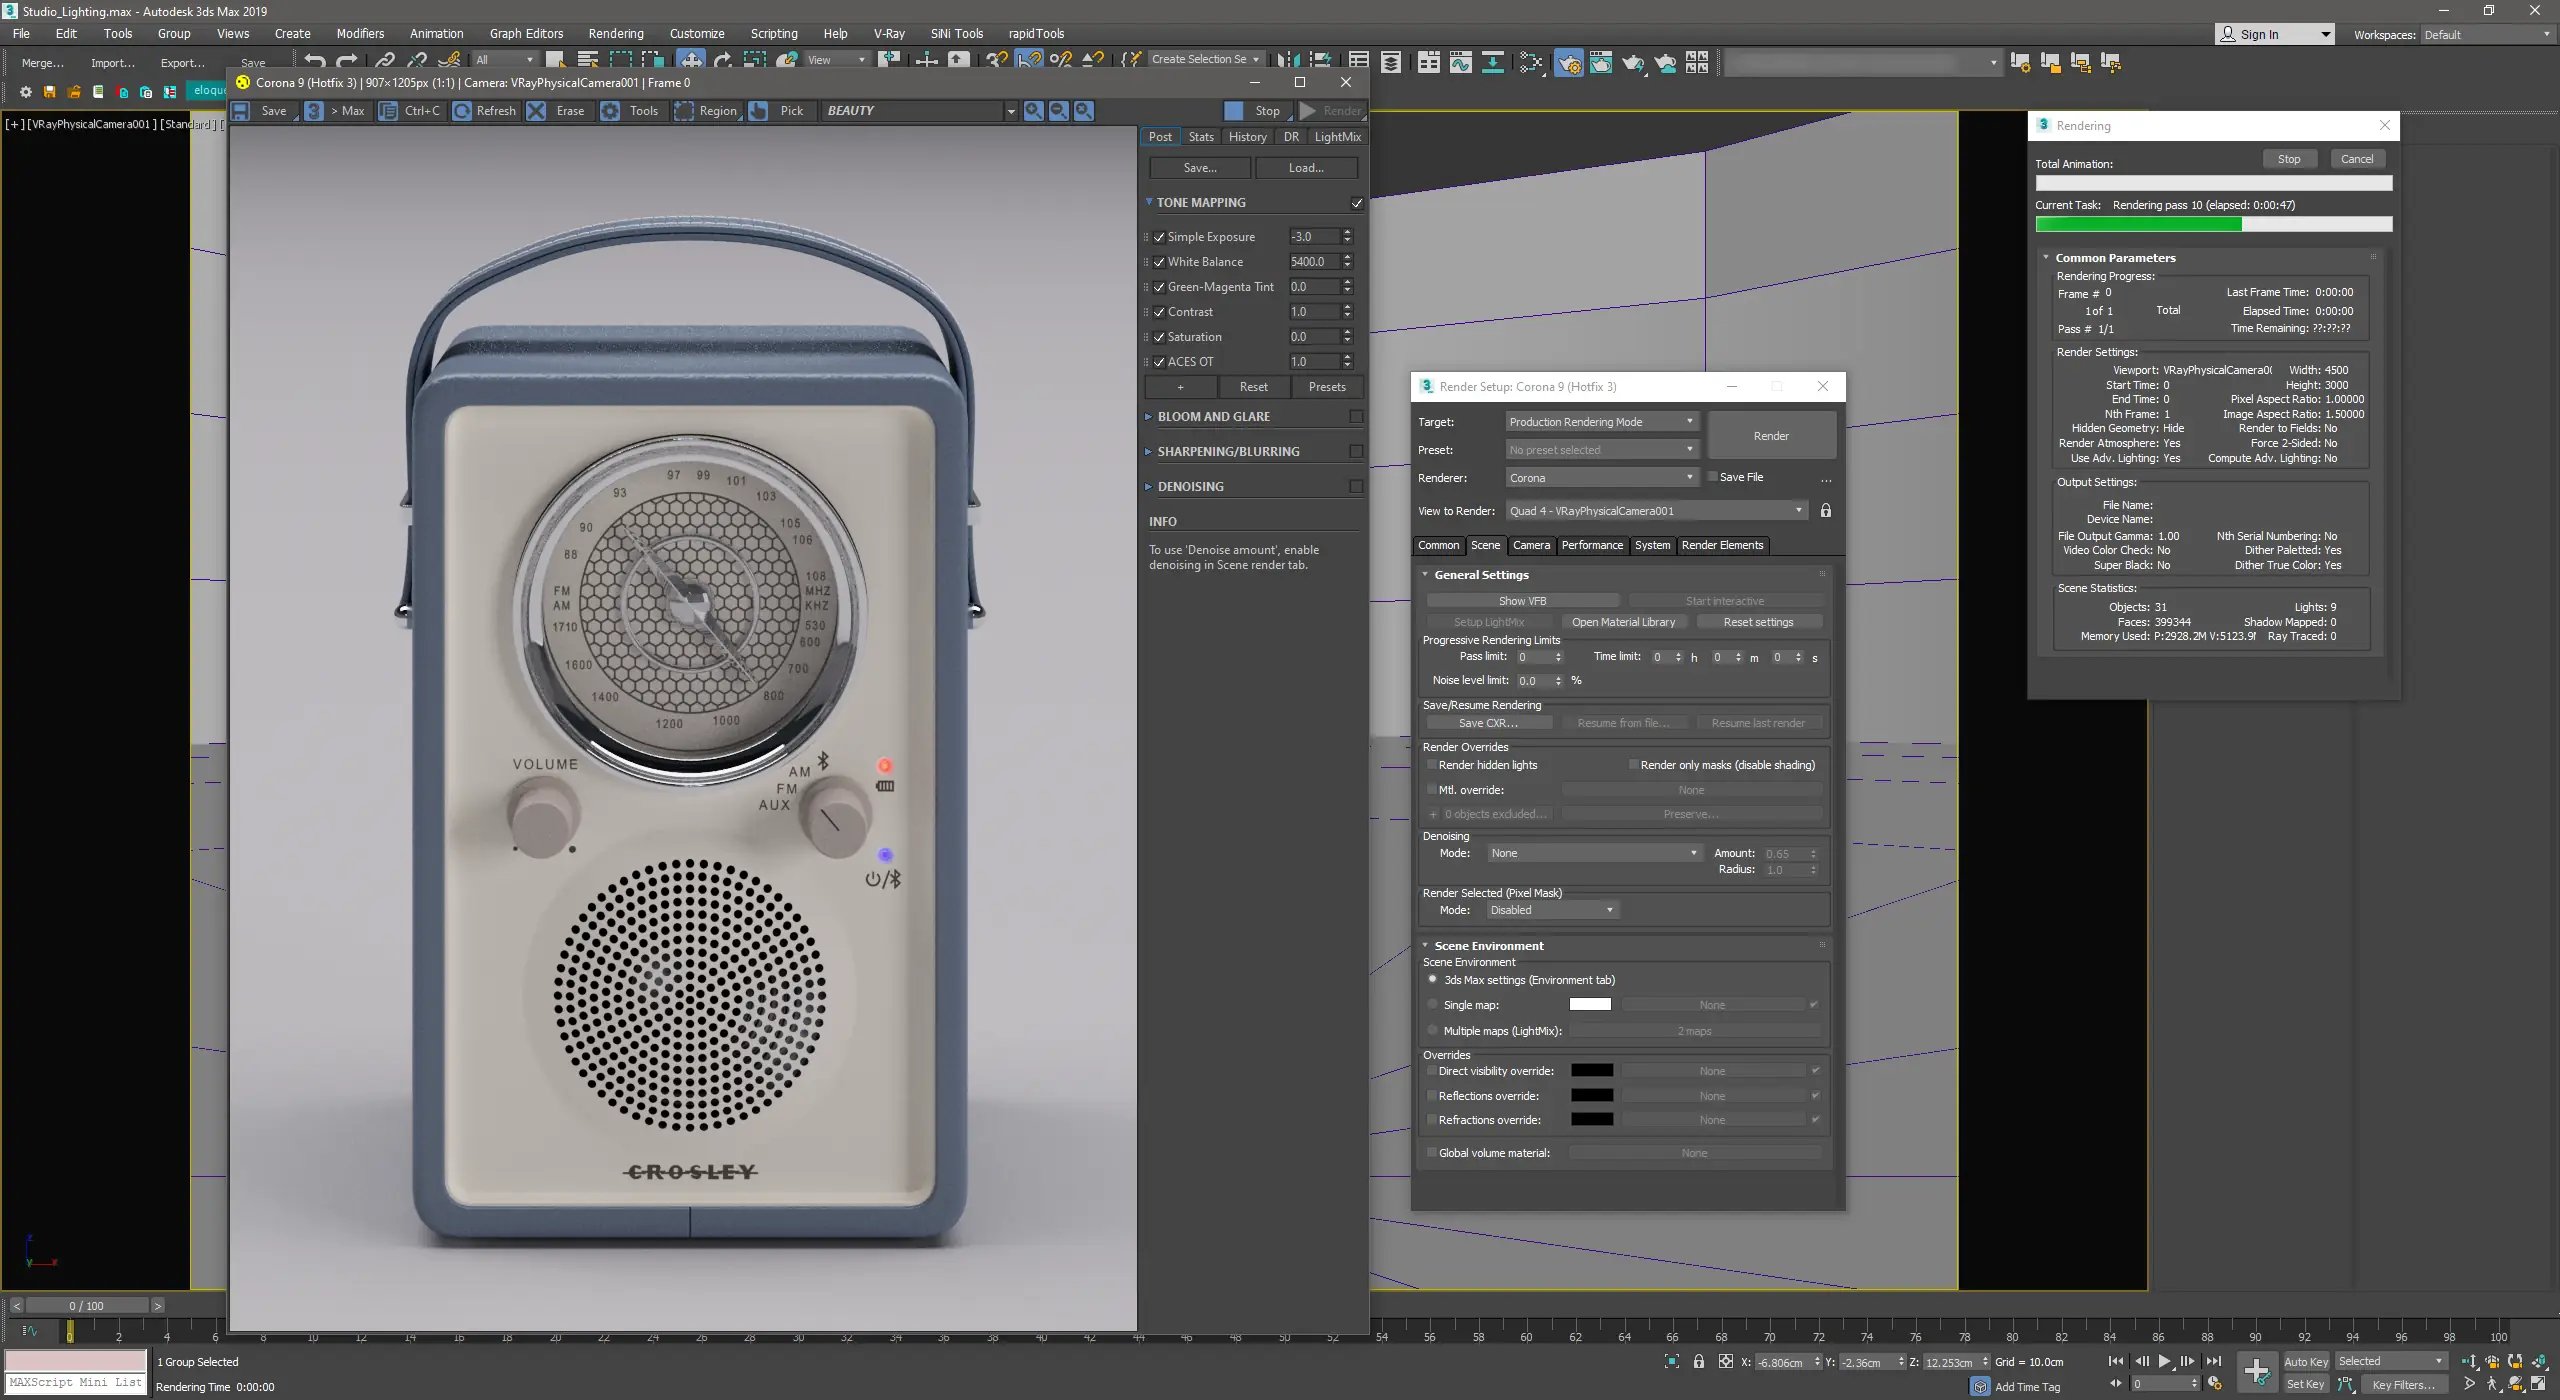Click the large Set Keys plus-key icon

(x=2257, y=1372)
